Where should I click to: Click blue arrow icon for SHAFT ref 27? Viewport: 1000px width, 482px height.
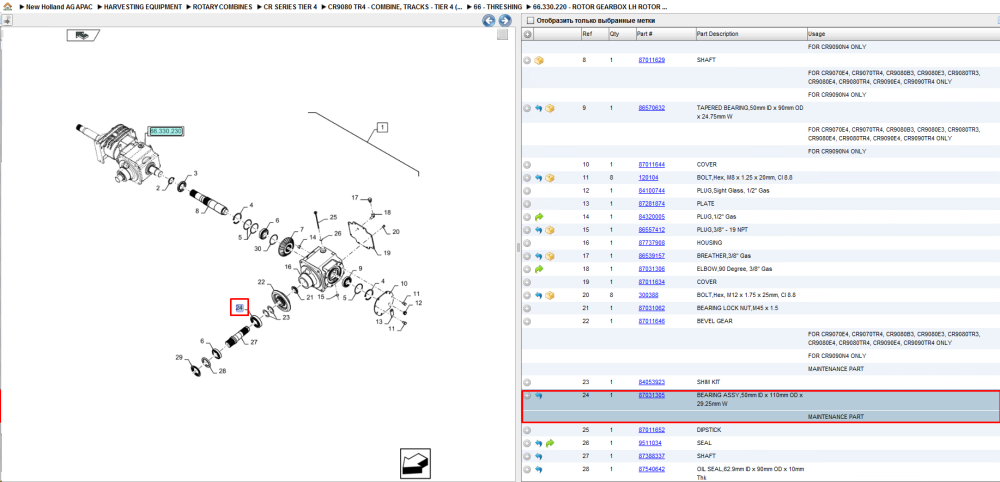[x=539, y=456]
